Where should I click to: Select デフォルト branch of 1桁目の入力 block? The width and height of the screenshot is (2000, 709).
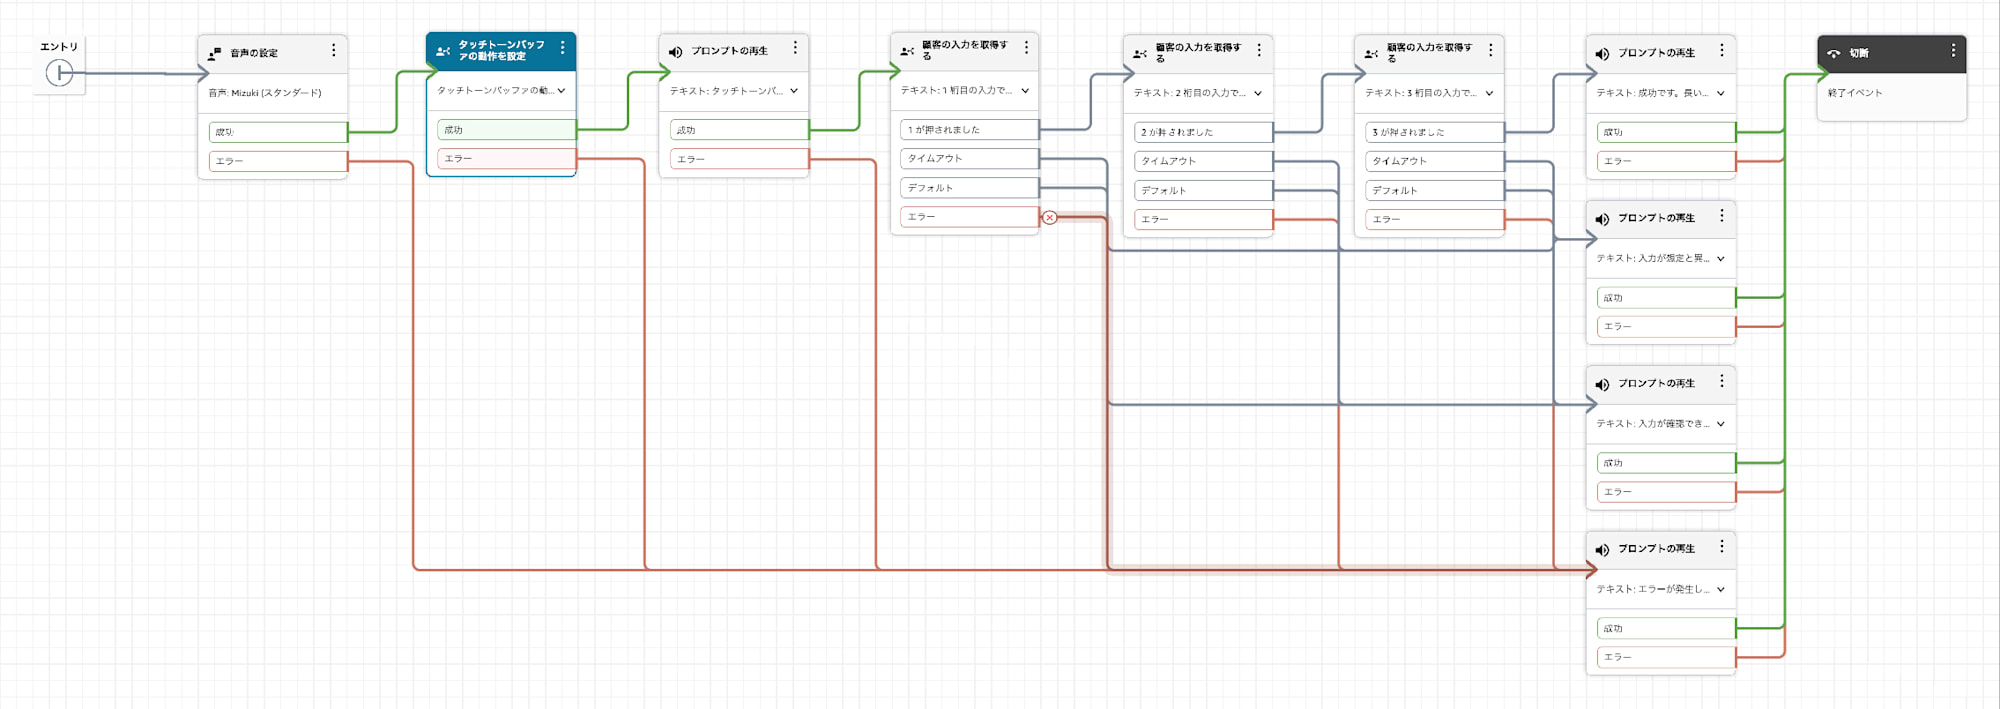(970, 188)
